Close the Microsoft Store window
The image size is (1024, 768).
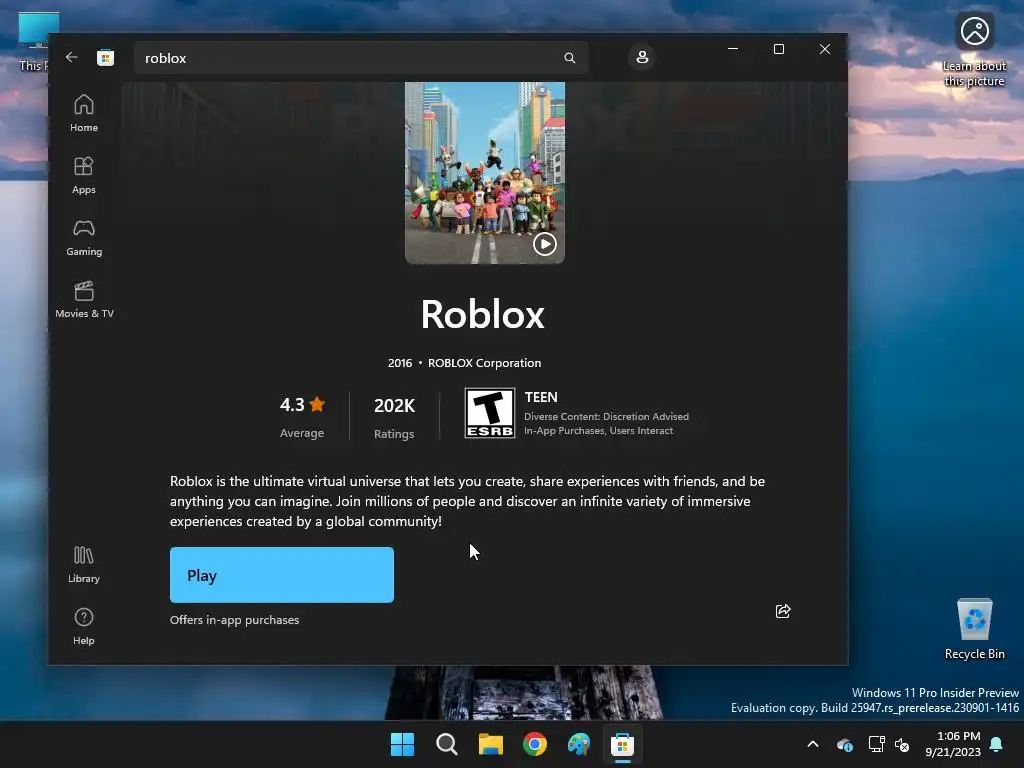(x=825, y=49)
